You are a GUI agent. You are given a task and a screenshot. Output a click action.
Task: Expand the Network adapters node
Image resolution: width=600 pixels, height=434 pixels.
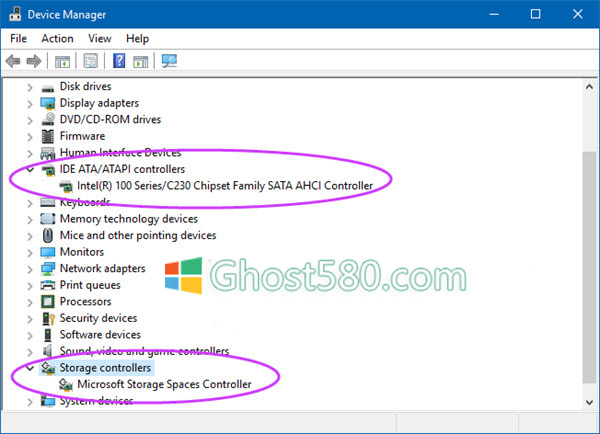30,269
